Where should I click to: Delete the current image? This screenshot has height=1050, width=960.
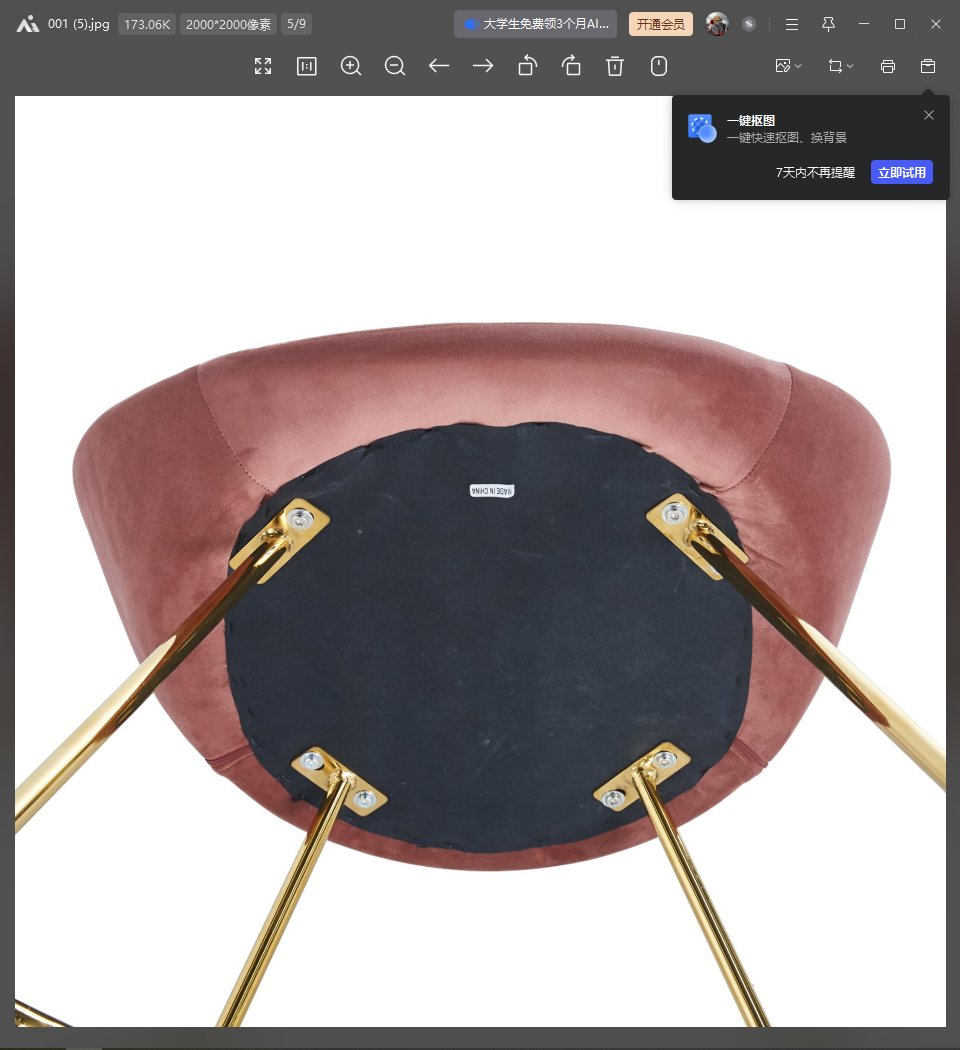tap(615, 66)
